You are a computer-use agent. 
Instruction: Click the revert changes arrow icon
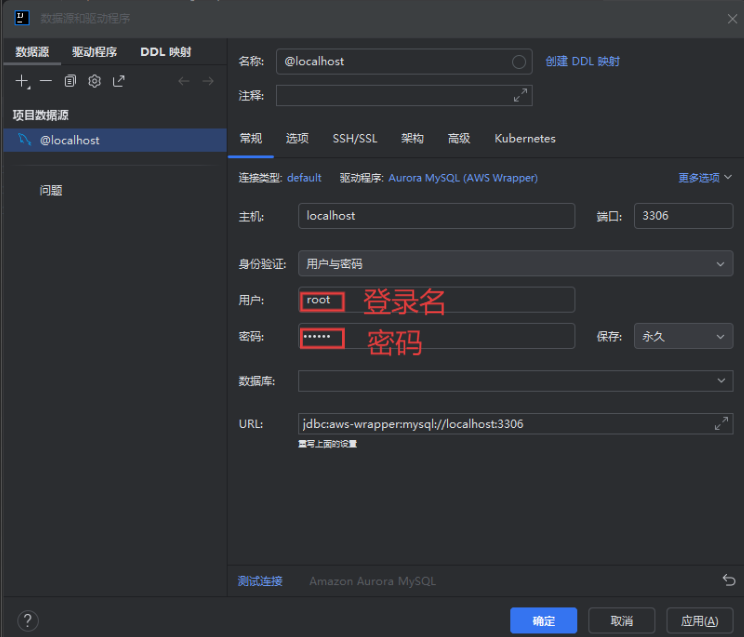coord(729,580)
